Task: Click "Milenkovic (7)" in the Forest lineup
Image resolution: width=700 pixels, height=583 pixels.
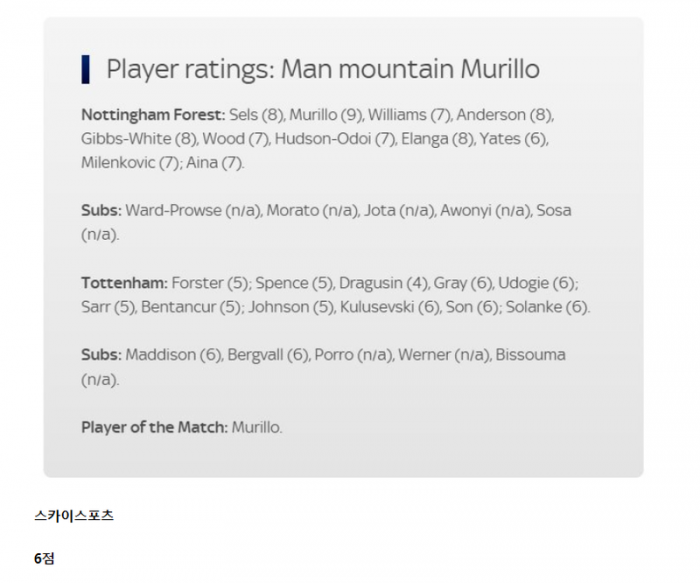Action: (x=130, y=163)
